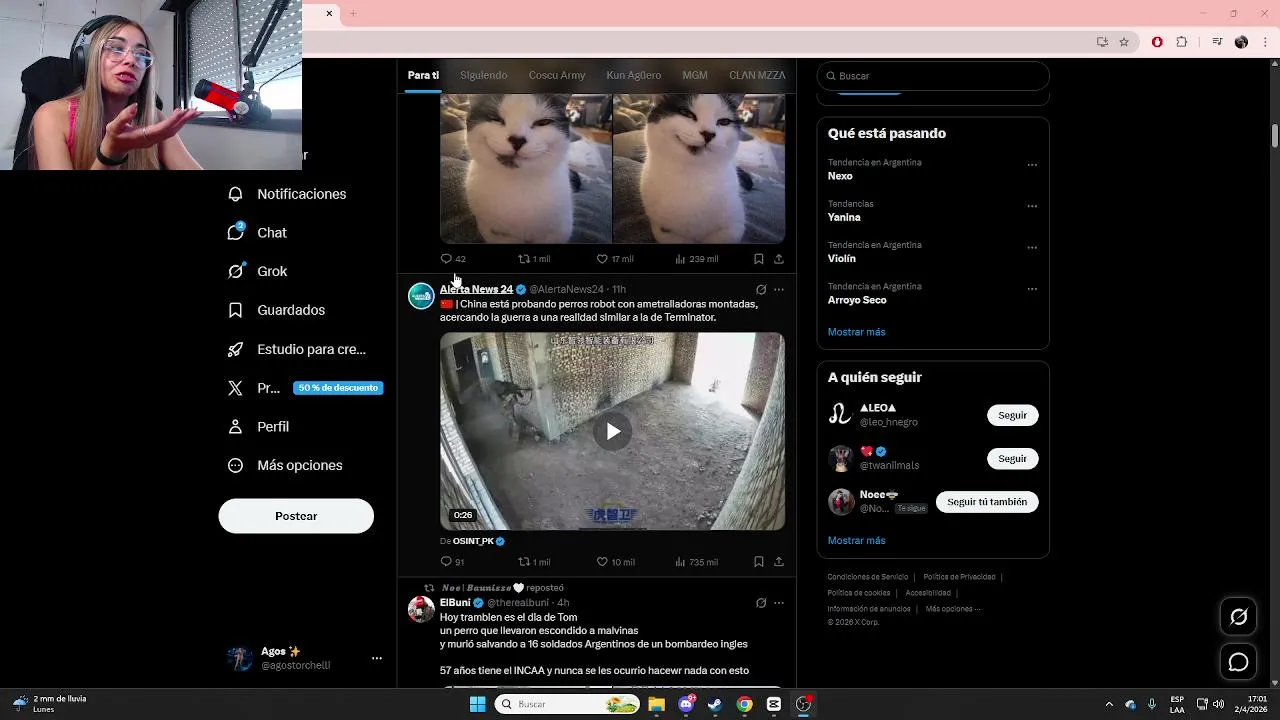Switch to the Para ti tab
This screenshot has width=1280, height=720.
[x=423, y=75]
